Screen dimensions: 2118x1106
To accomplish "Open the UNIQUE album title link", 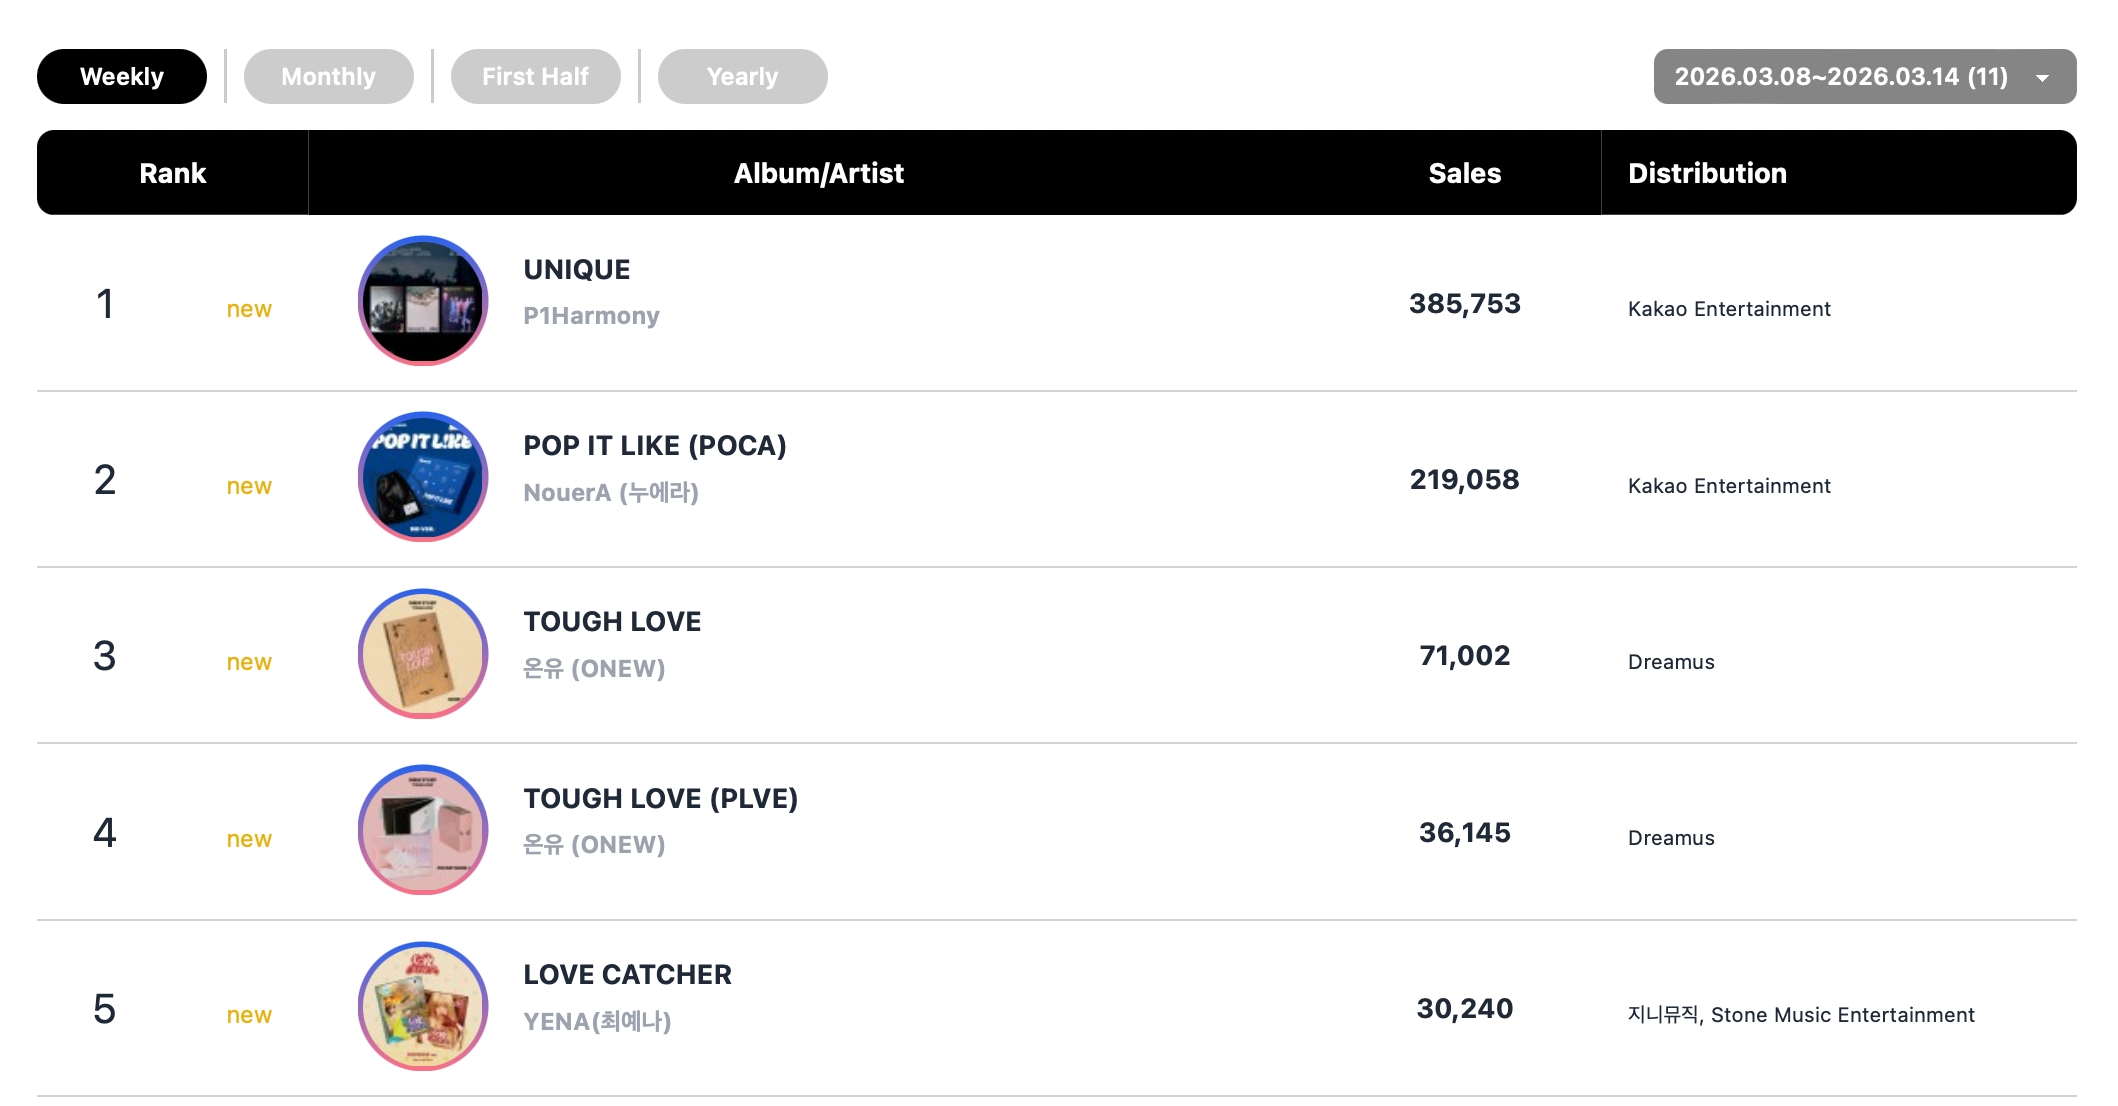I will (x=577, y=270).
